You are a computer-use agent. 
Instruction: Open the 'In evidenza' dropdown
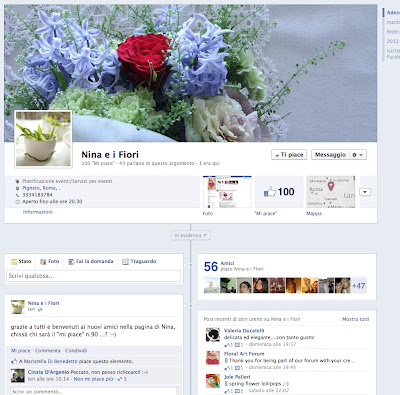191,235
